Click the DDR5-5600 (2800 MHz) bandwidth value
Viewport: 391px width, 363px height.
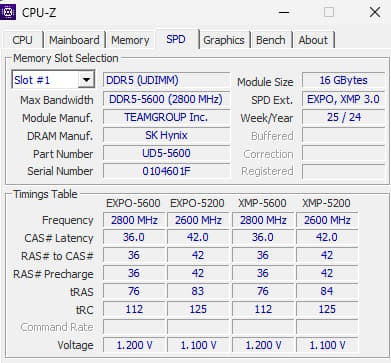point(166,99)
